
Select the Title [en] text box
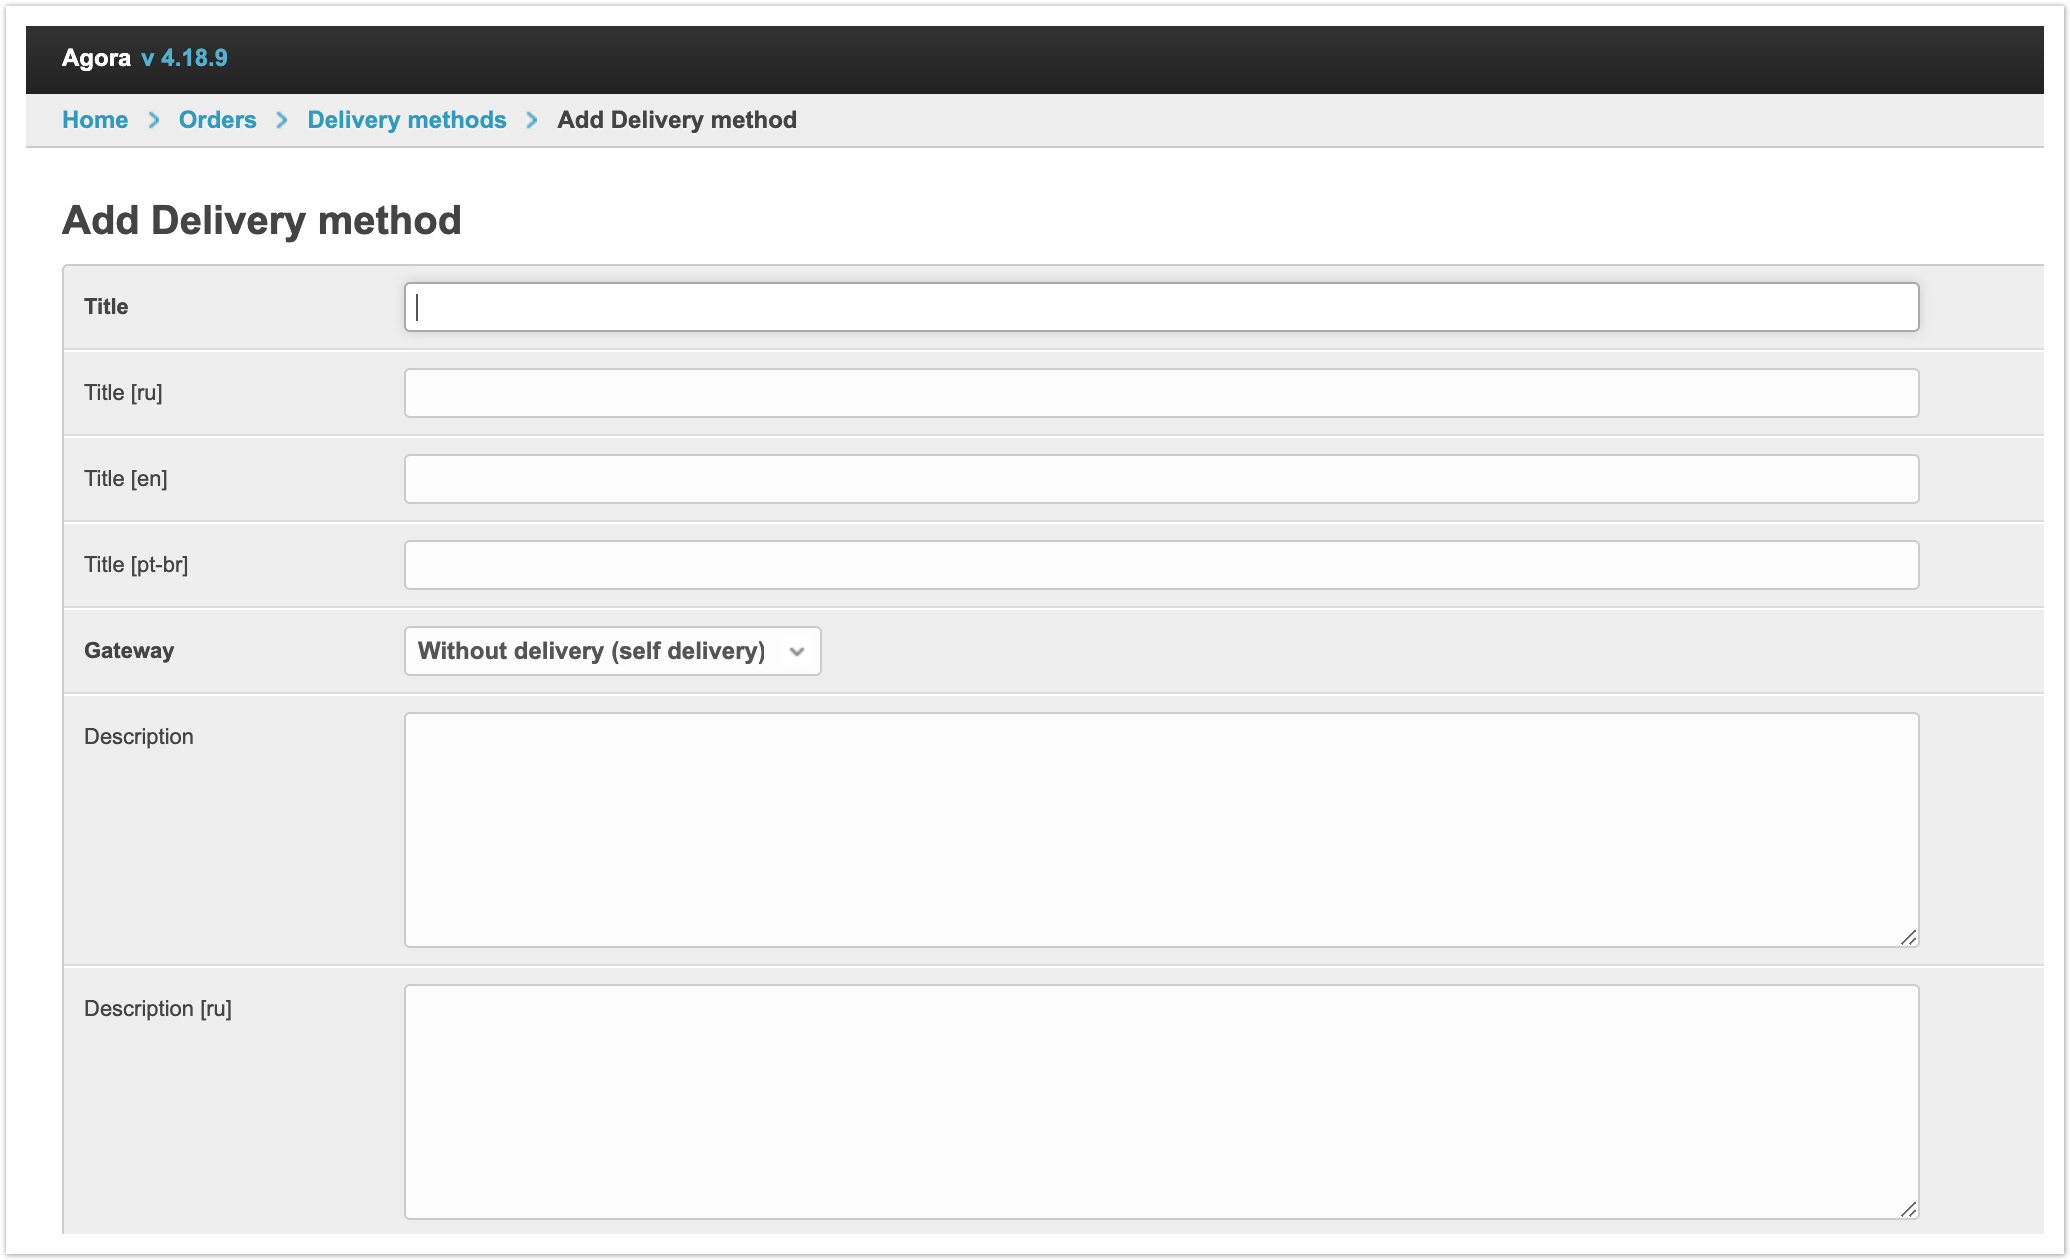point(1160,479)
